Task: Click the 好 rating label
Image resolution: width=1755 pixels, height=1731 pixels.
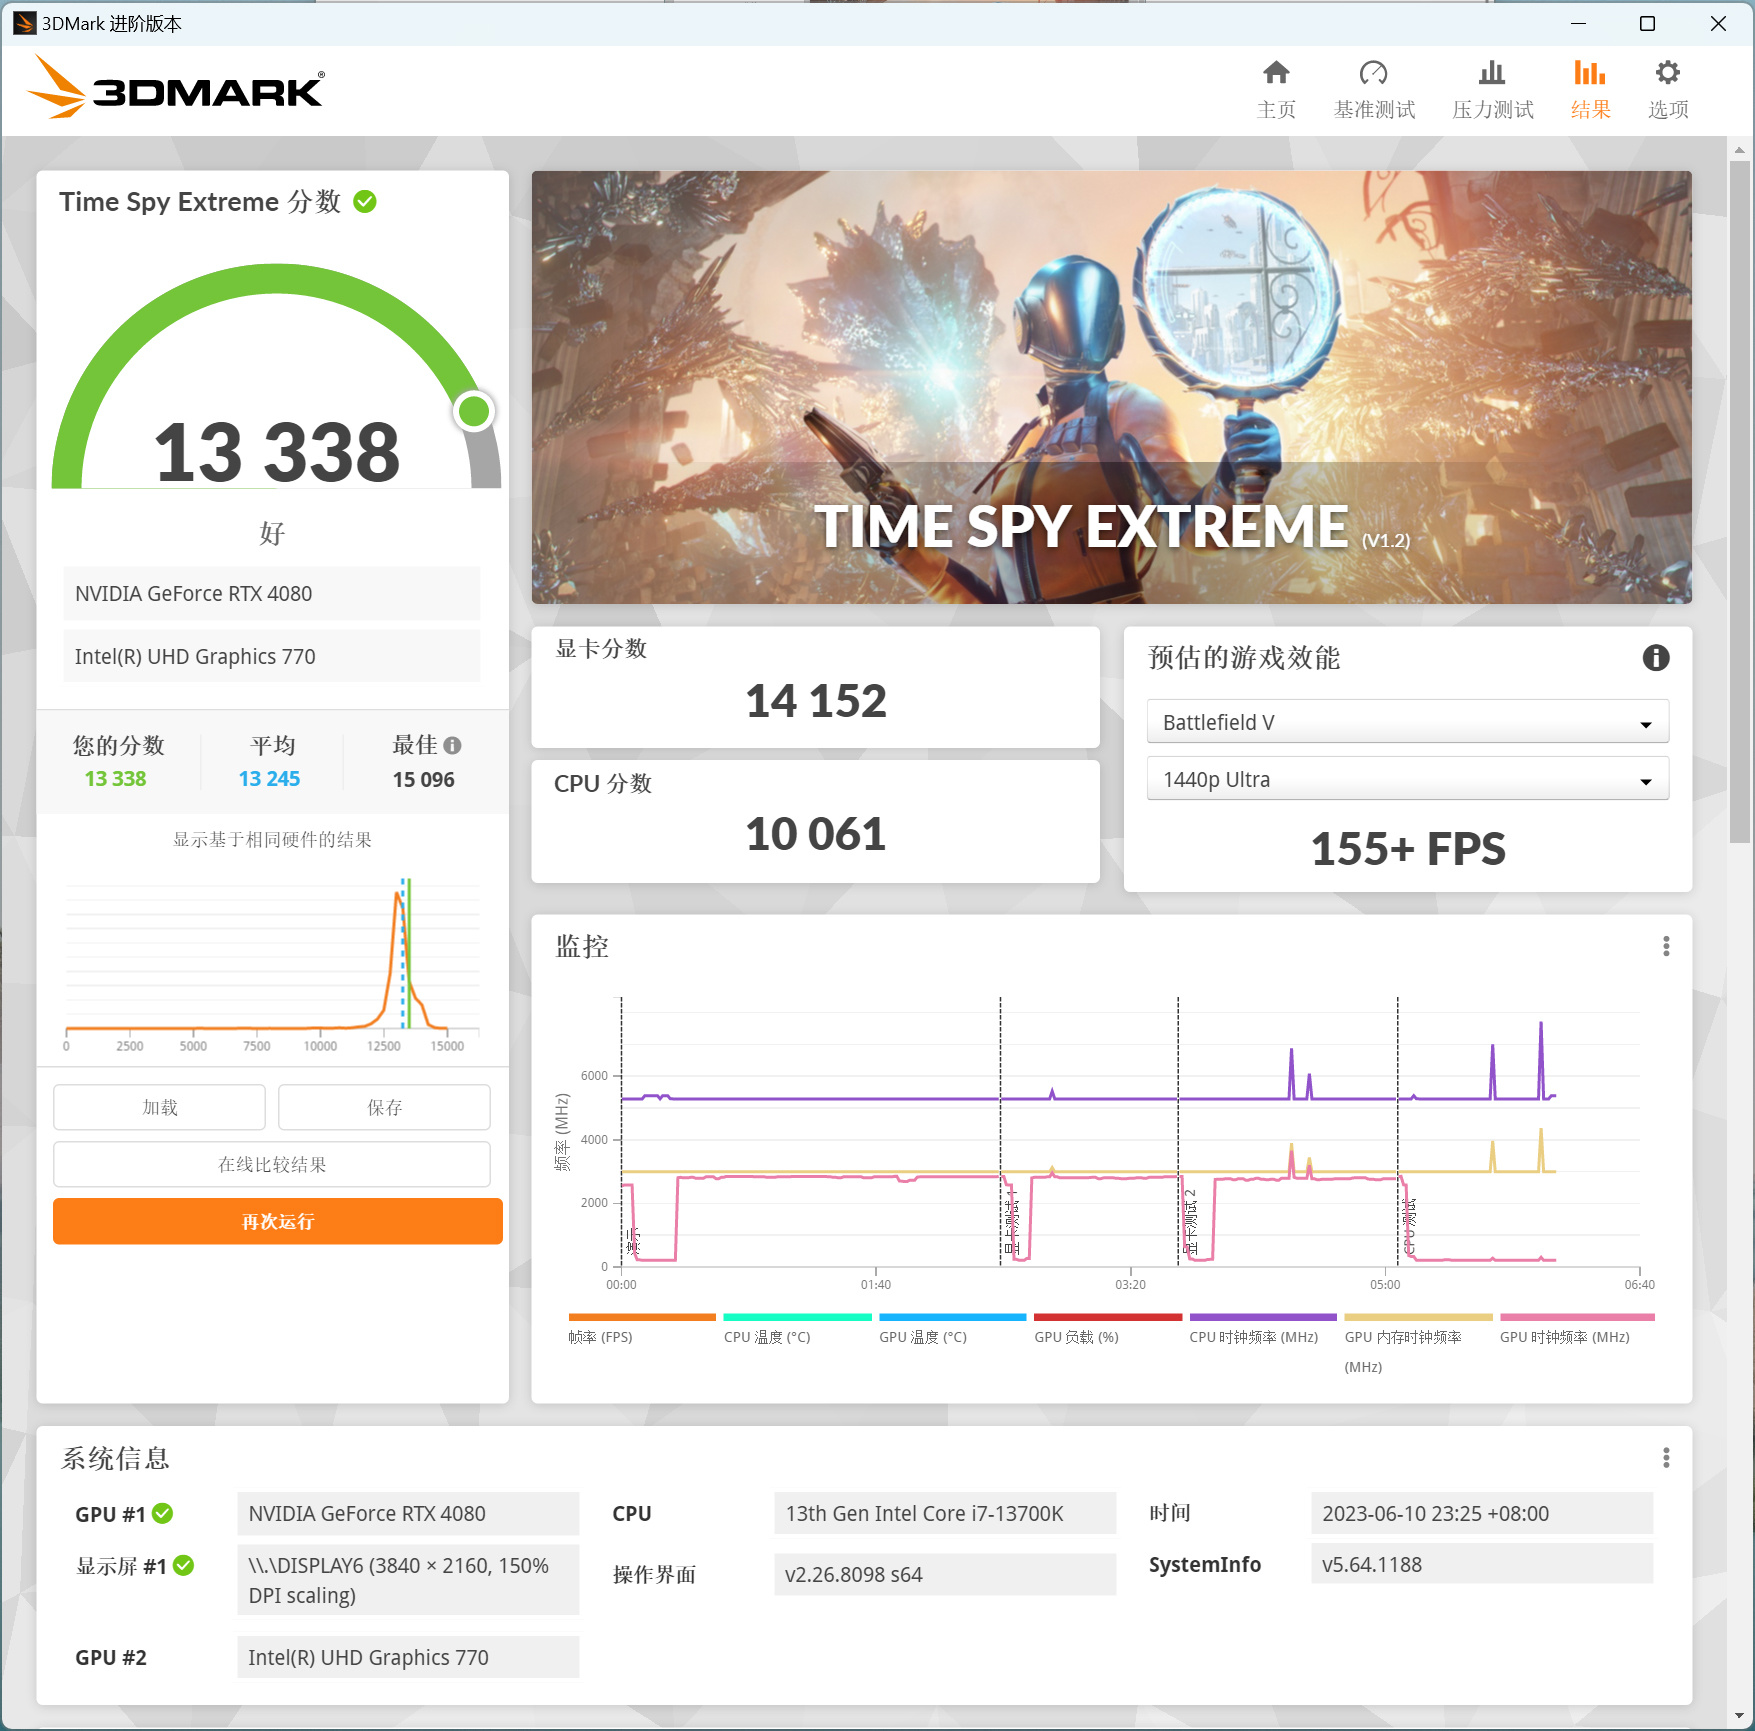Action: [272, 533]
